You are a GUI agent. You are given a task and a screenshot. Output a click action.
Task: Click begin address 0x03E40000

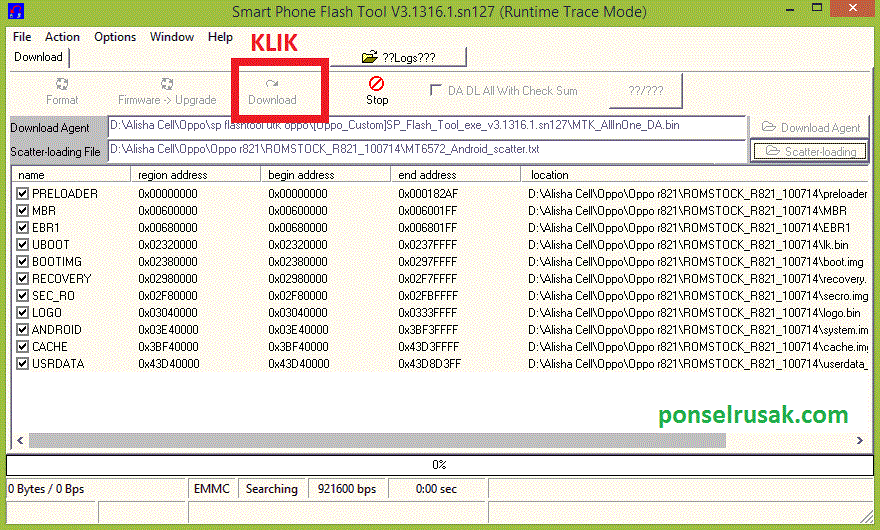(x=298, y=330)
